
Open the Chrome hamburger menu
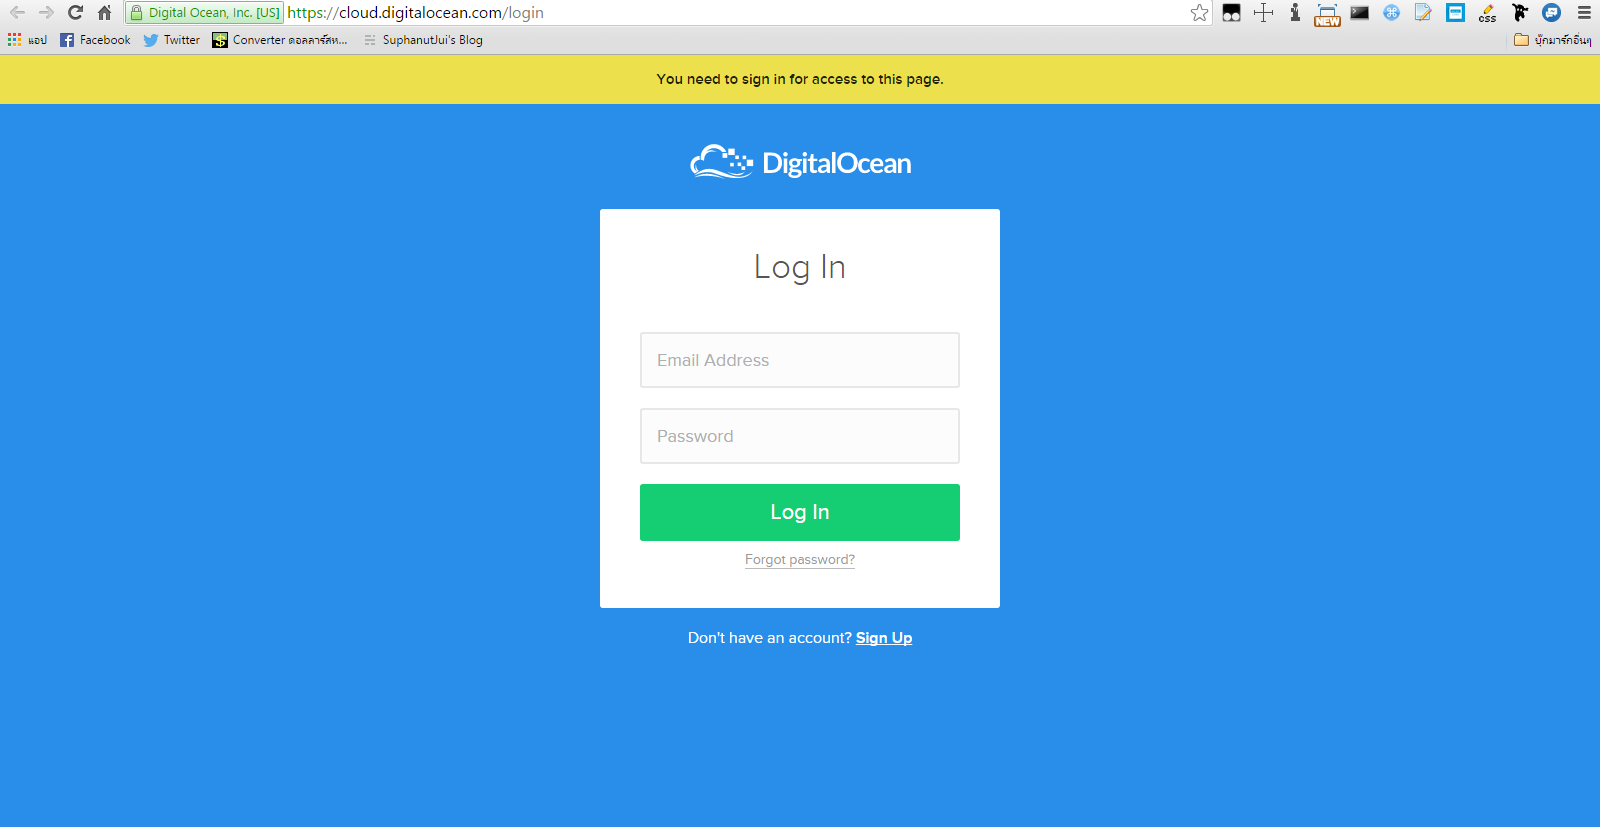point(1584,13)
